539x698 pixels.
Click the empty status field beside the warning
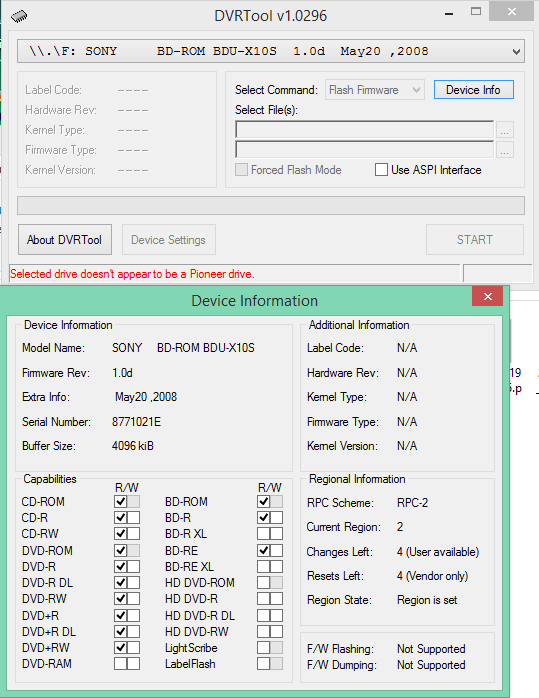(x=498, y=273)
